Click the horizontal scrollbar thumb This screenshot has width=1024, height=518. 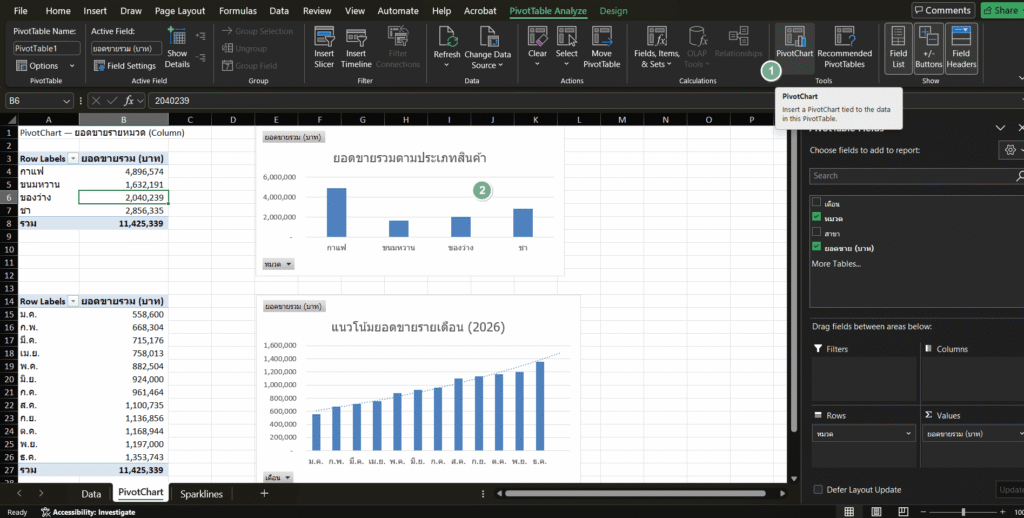tap(635, 494)
